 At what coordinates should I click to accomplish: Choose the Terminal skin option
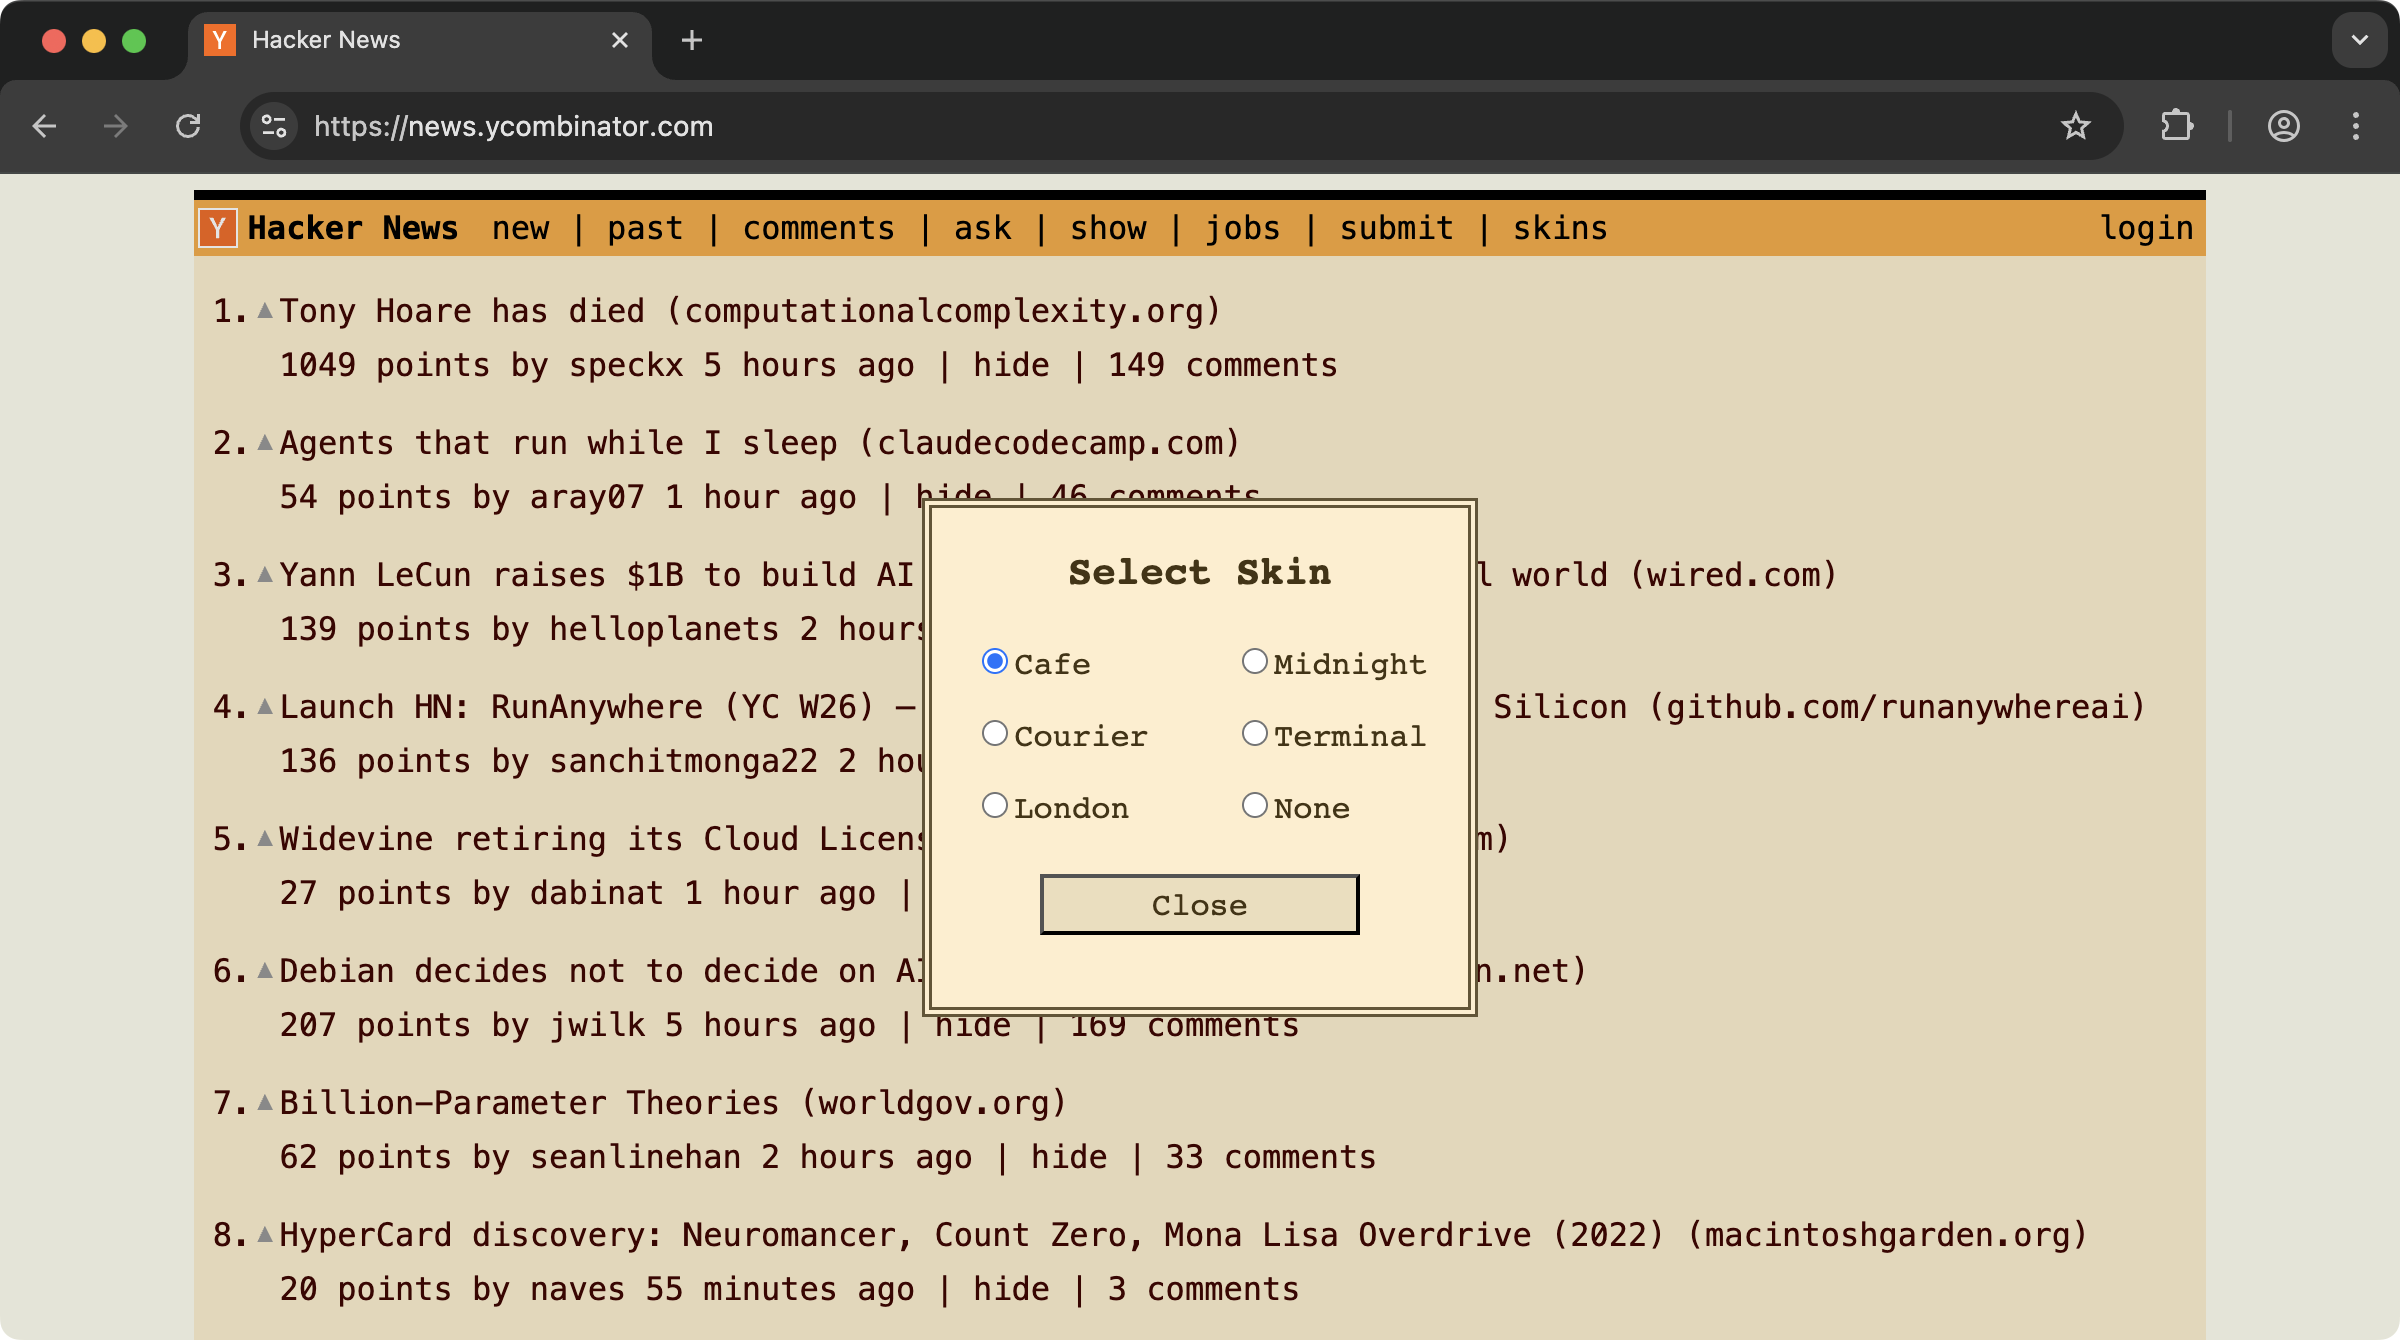(x=1254, y=733)
